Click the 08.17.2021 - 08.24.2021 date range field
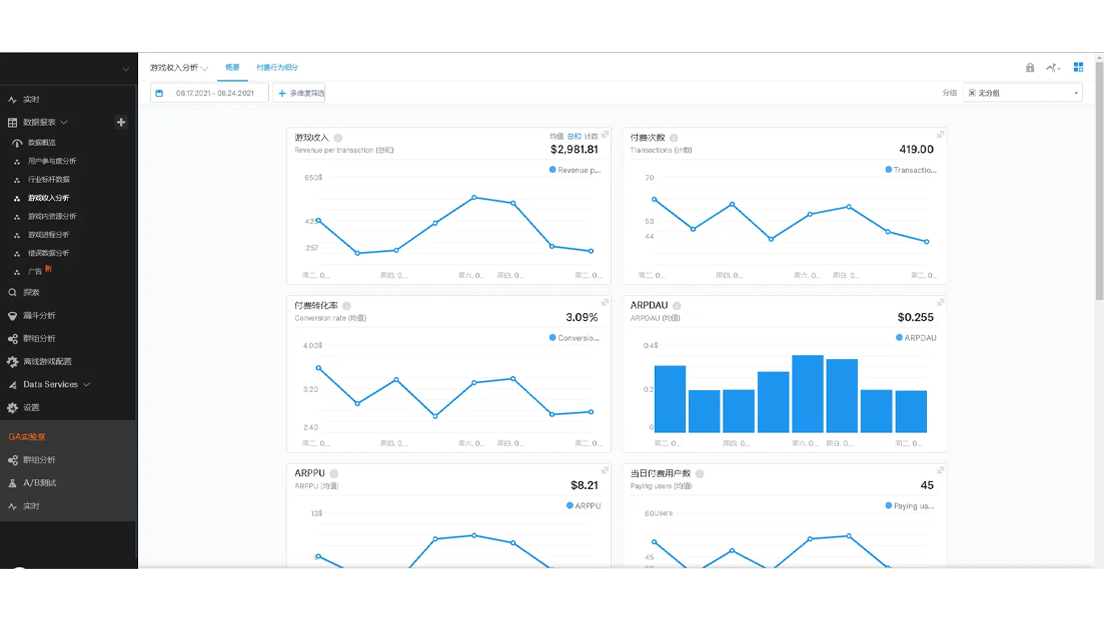This screenshot has height=622, width=1105. tap(215, 93)
